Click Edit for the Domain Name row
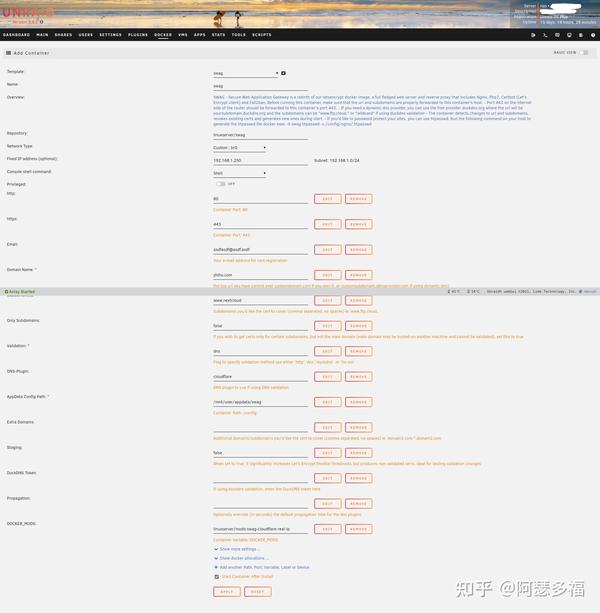The image size is (600, 613). click(328, 275)
